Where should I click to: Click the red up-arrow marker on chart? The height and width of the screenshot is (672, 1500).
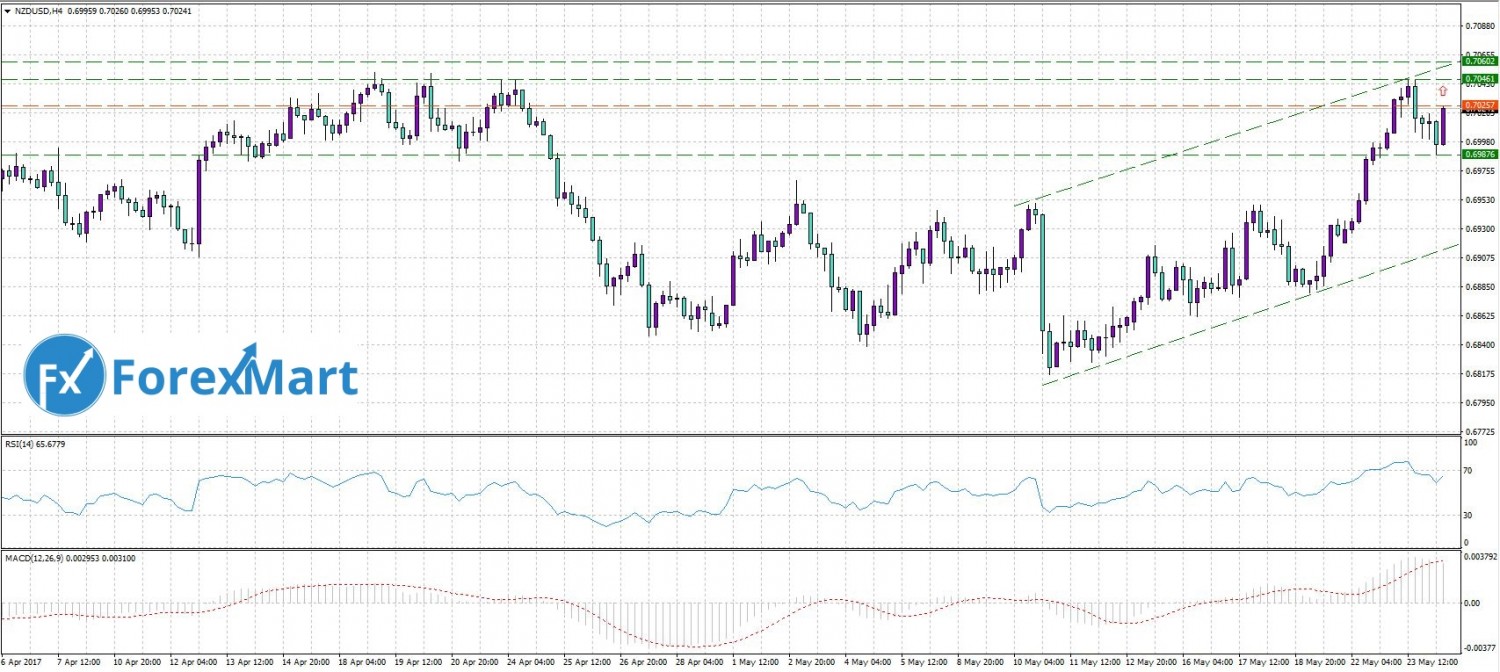pyautogui.click(x=1443, y=91)
